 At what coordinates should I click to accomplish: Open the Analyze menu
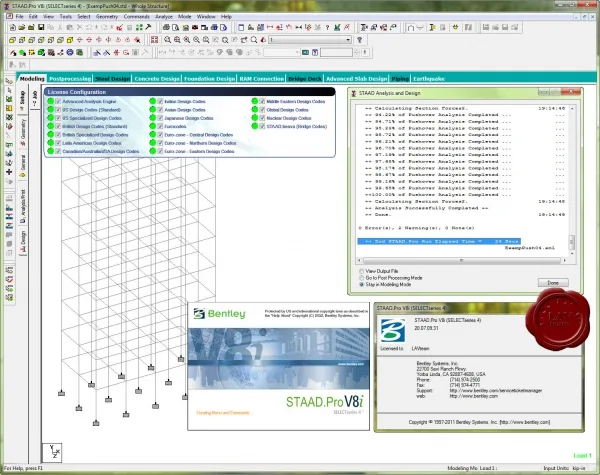coord(164,17)
